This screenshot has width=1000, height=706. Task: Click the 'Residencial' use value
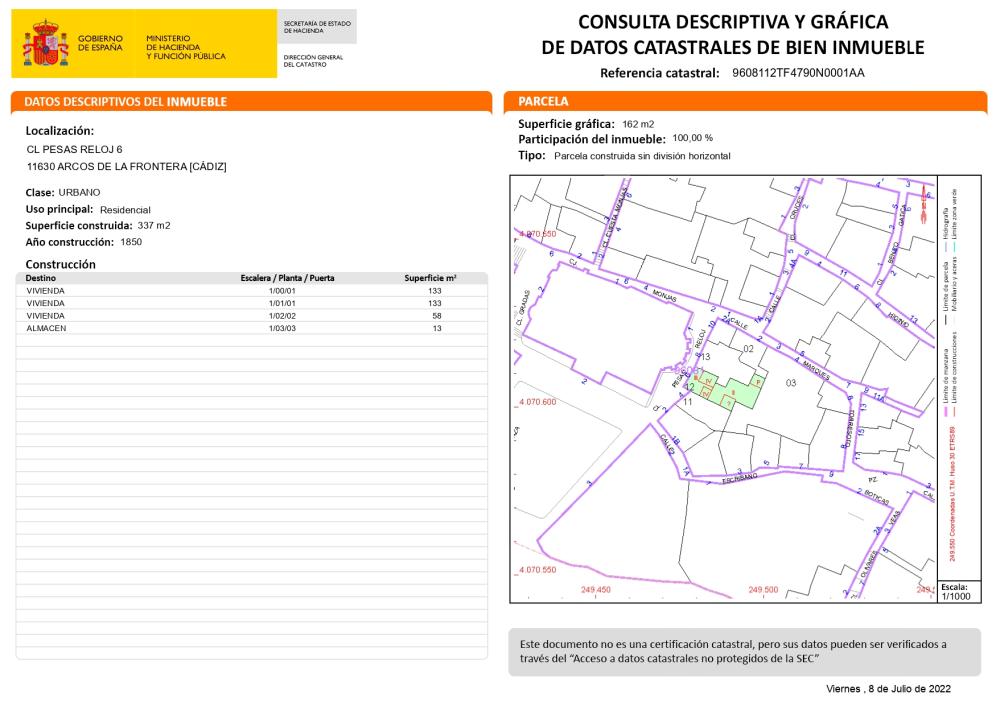tap(125, 210)
